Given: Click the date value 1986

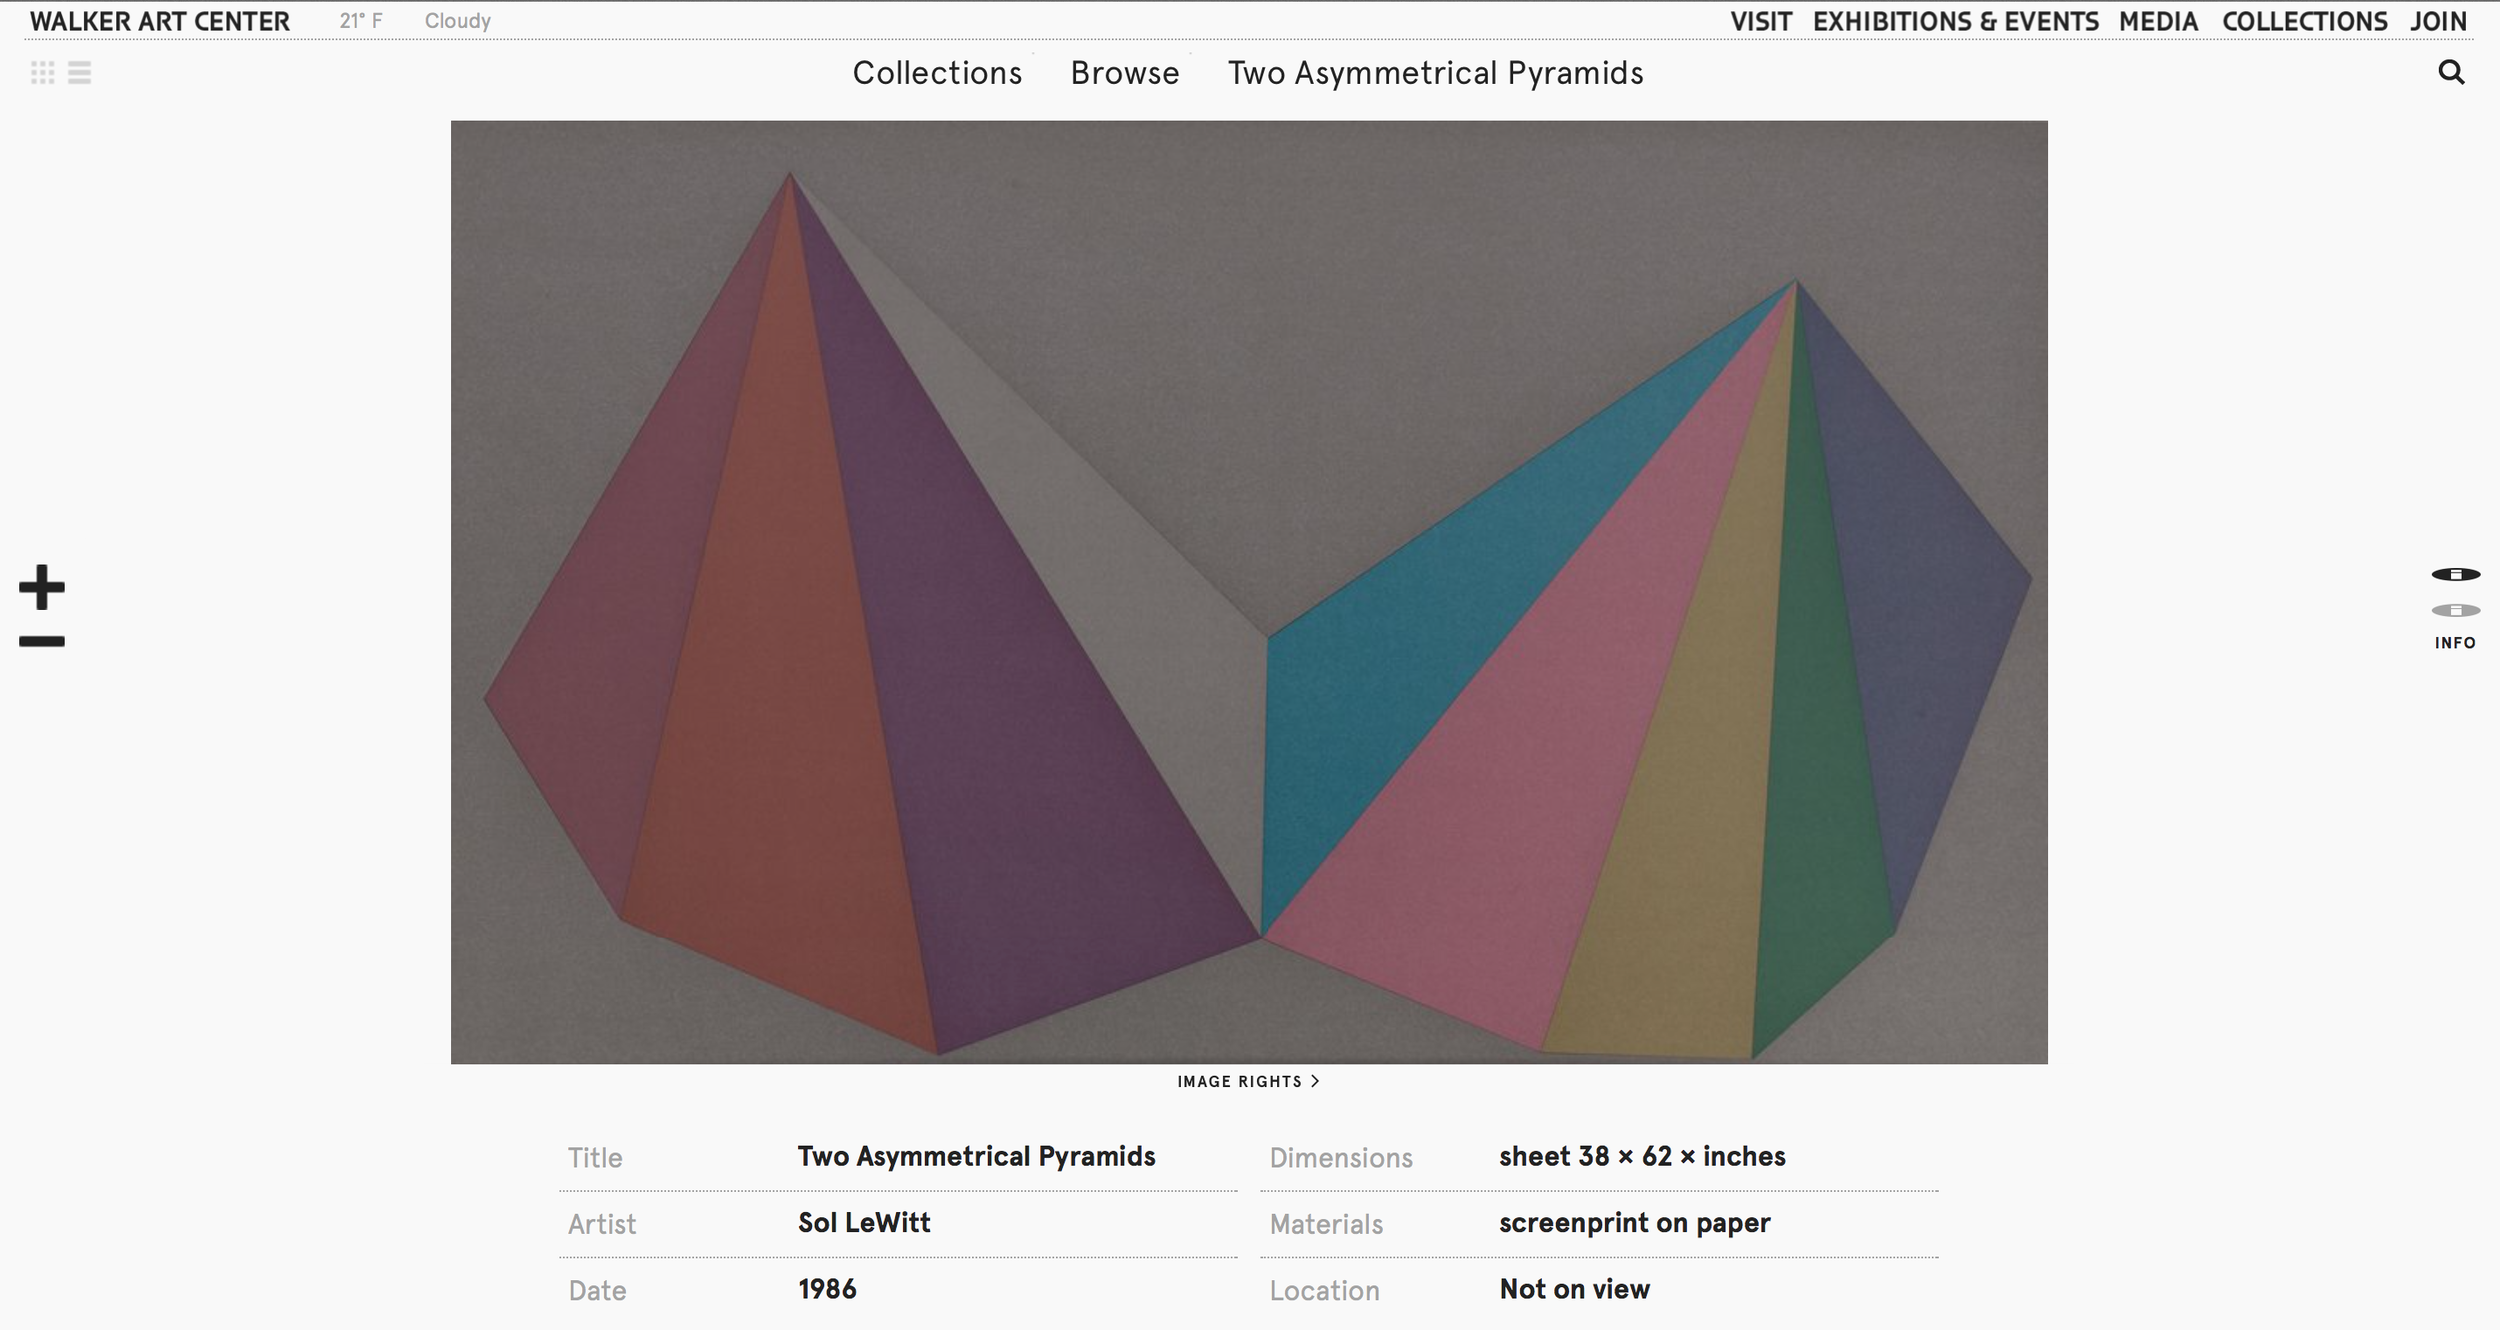Looking at the screenshot, I should [x=827, y=1289].
